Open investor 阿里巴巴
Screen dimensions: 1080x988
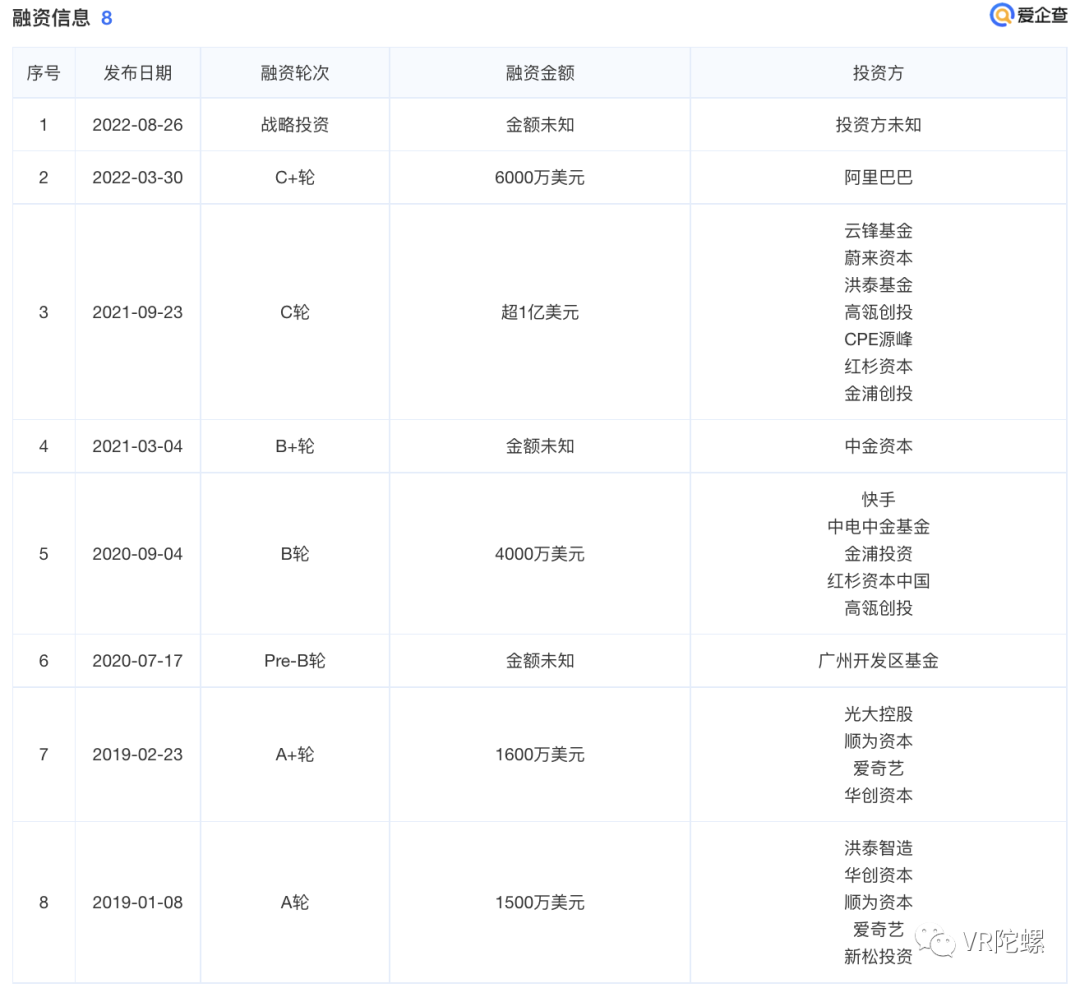tap(878, 178)
